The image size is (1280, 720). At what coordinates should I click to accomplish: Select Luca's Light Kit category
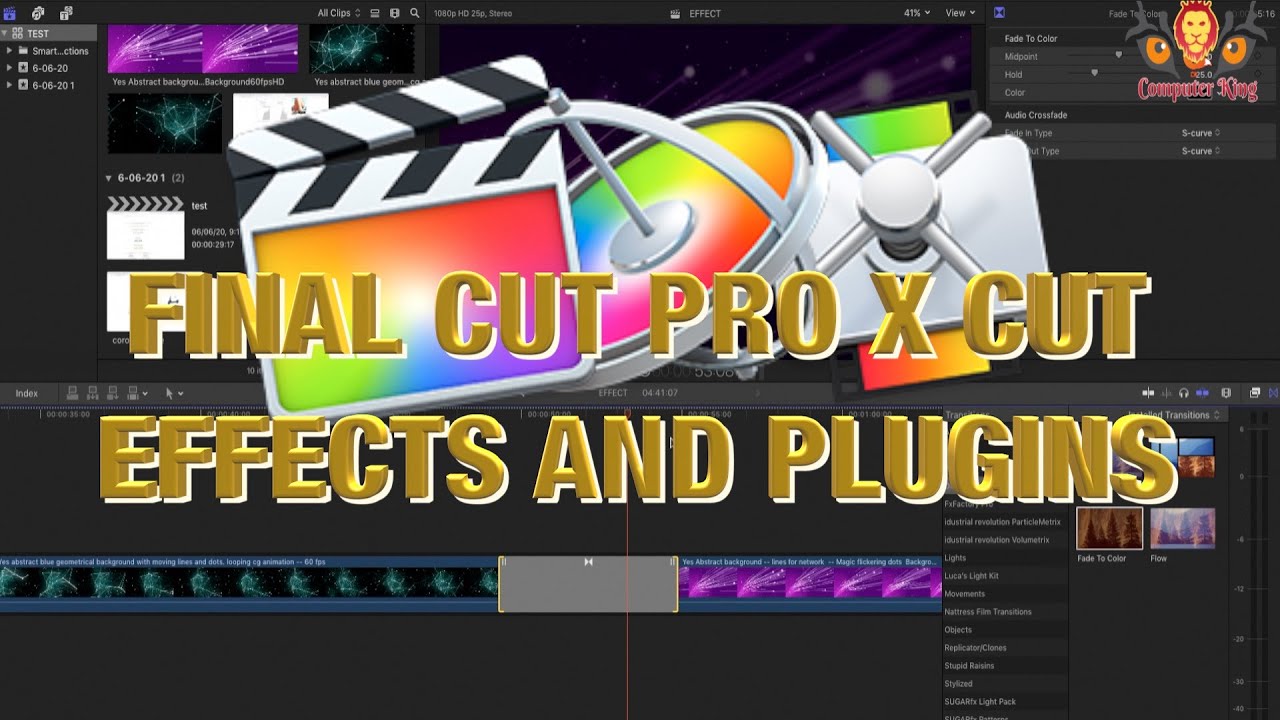point(971,576)
